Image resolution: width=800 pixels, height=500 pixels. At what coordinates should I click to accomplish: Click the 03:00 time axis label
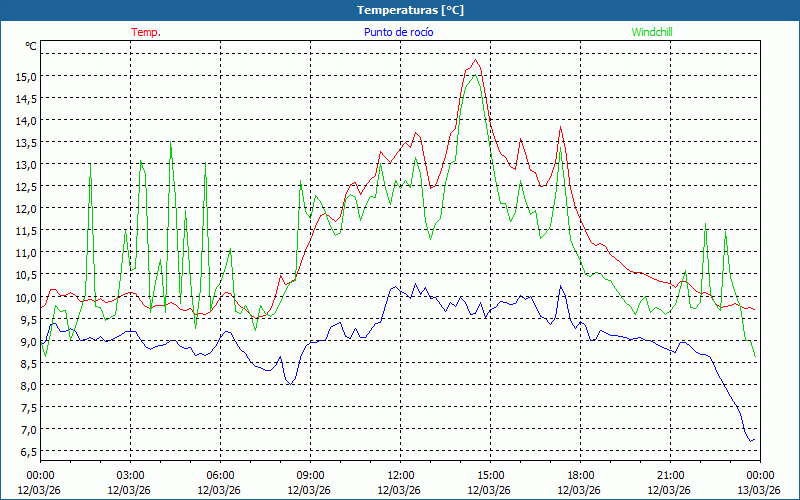(130, 475)
